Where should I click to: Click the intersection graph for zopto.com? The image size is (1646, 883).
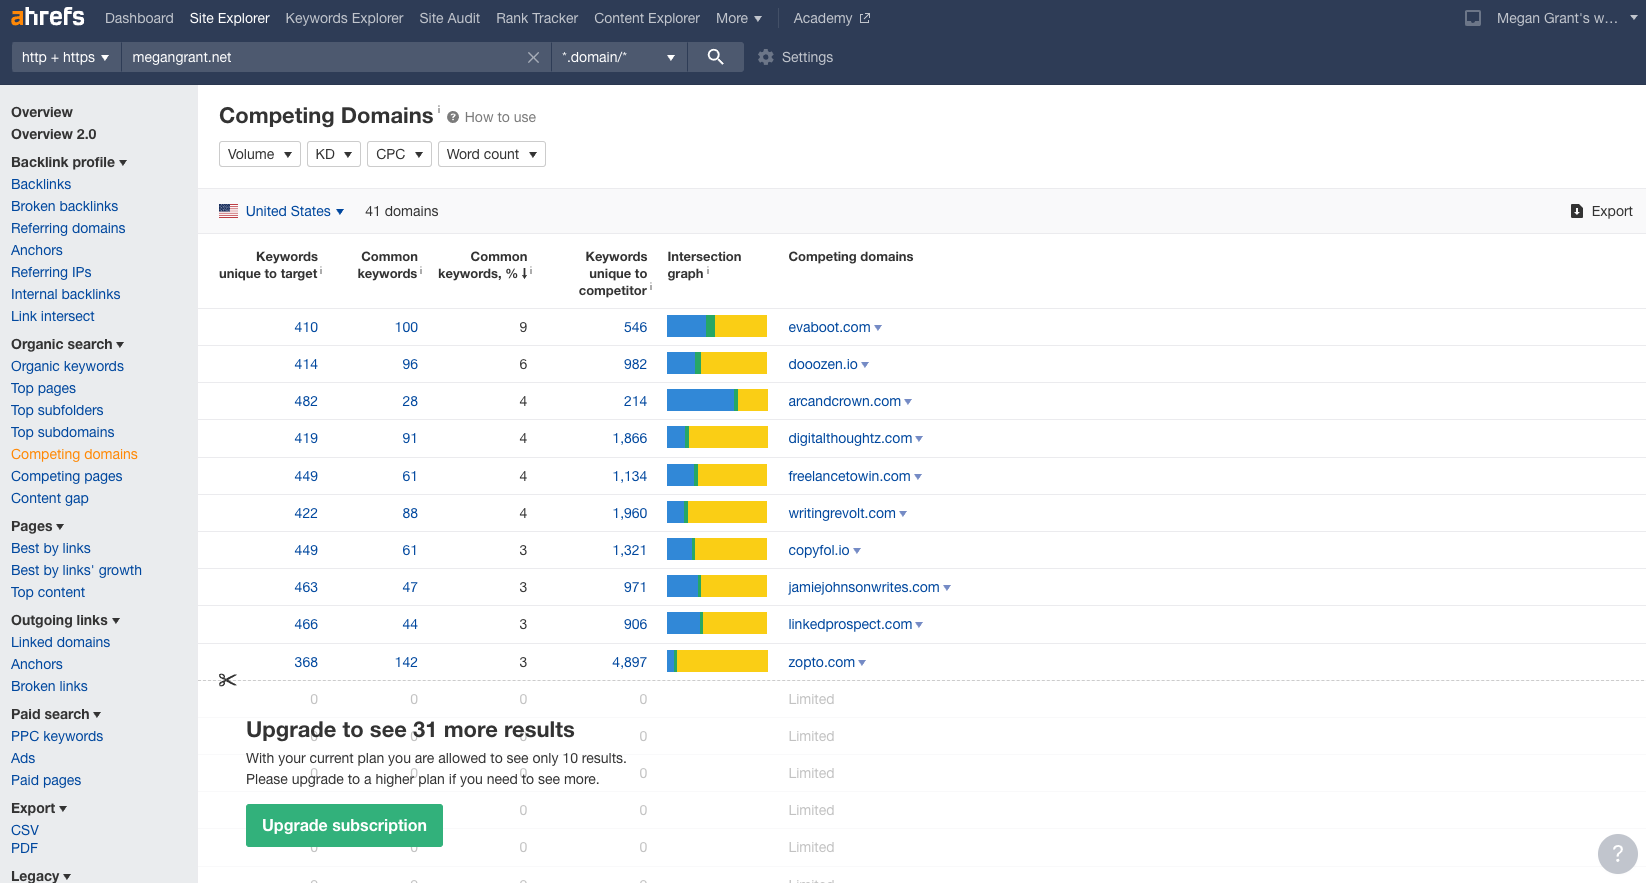(717, 661)
